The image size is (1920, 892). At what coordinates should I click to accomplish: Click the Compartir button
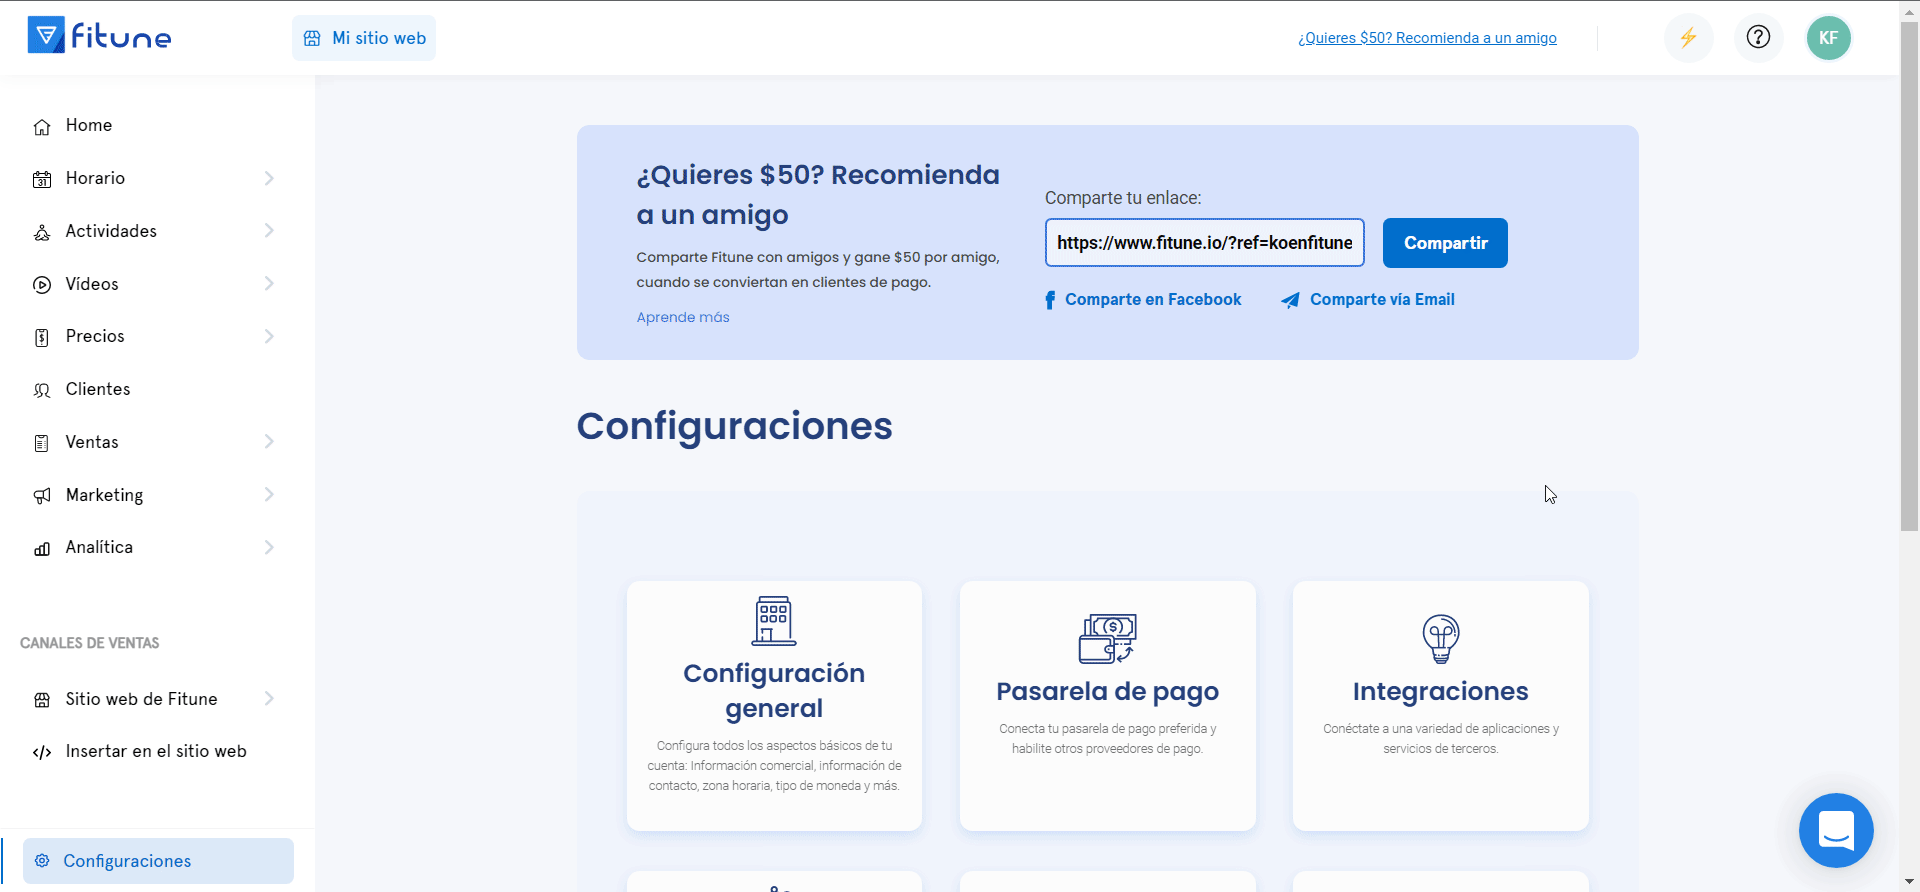point(1445,243)
